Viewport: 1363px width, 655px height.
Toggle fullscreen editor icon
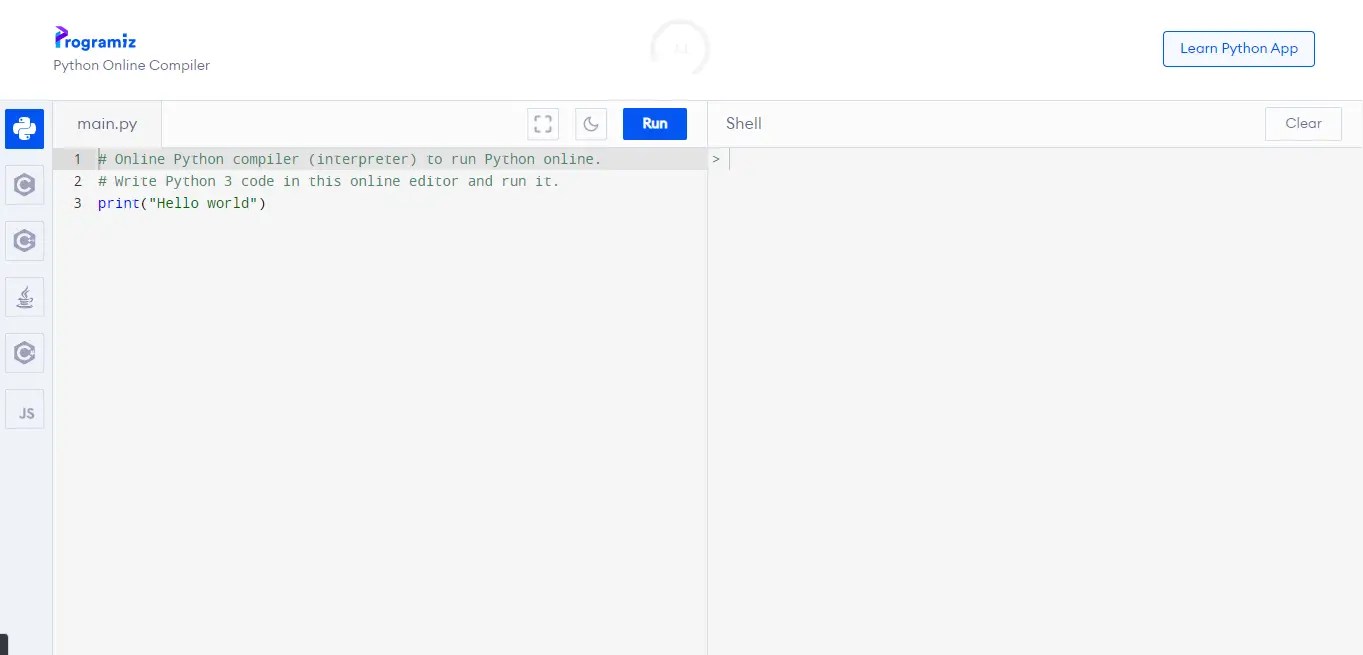click(543, 124)
